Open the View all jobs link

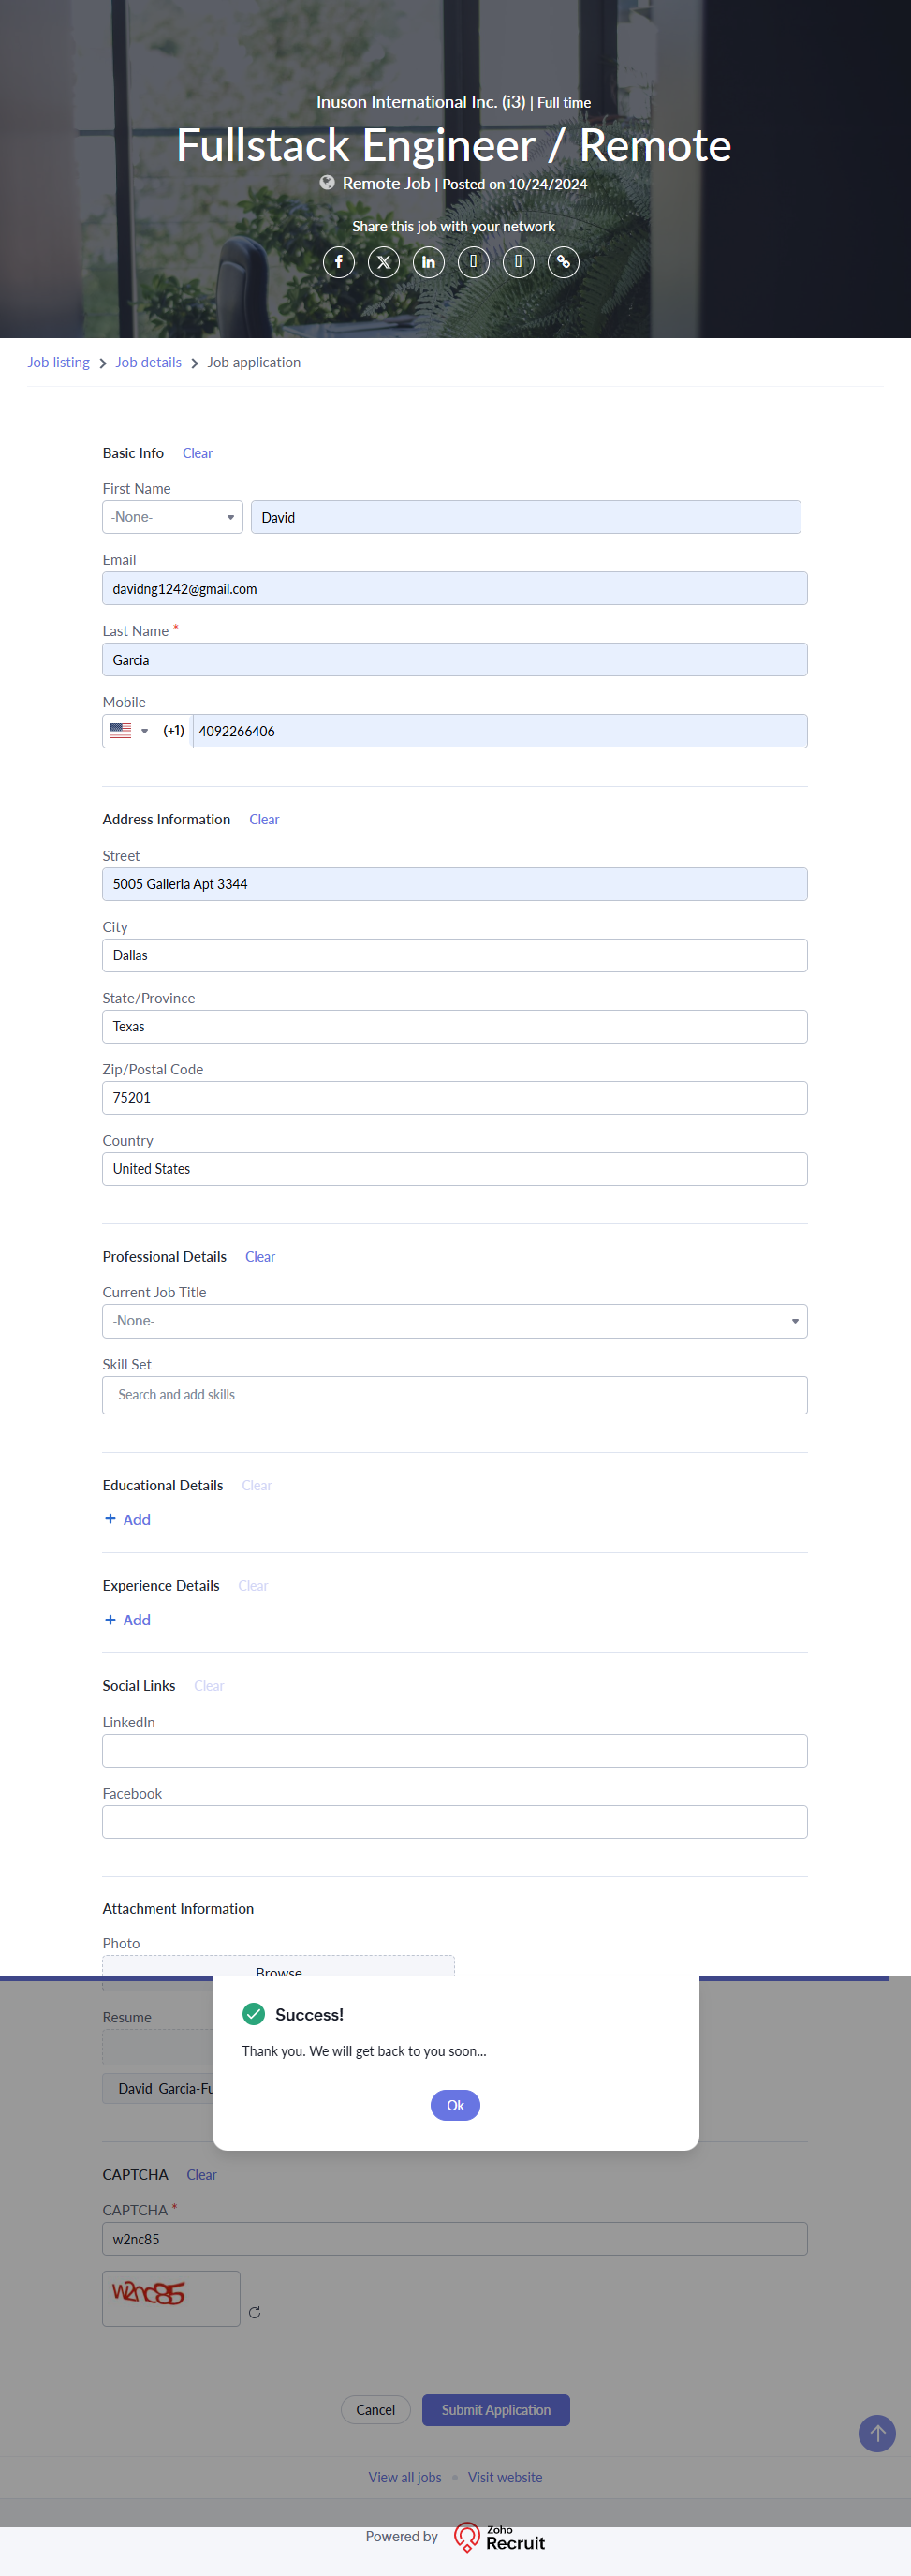404,2477
